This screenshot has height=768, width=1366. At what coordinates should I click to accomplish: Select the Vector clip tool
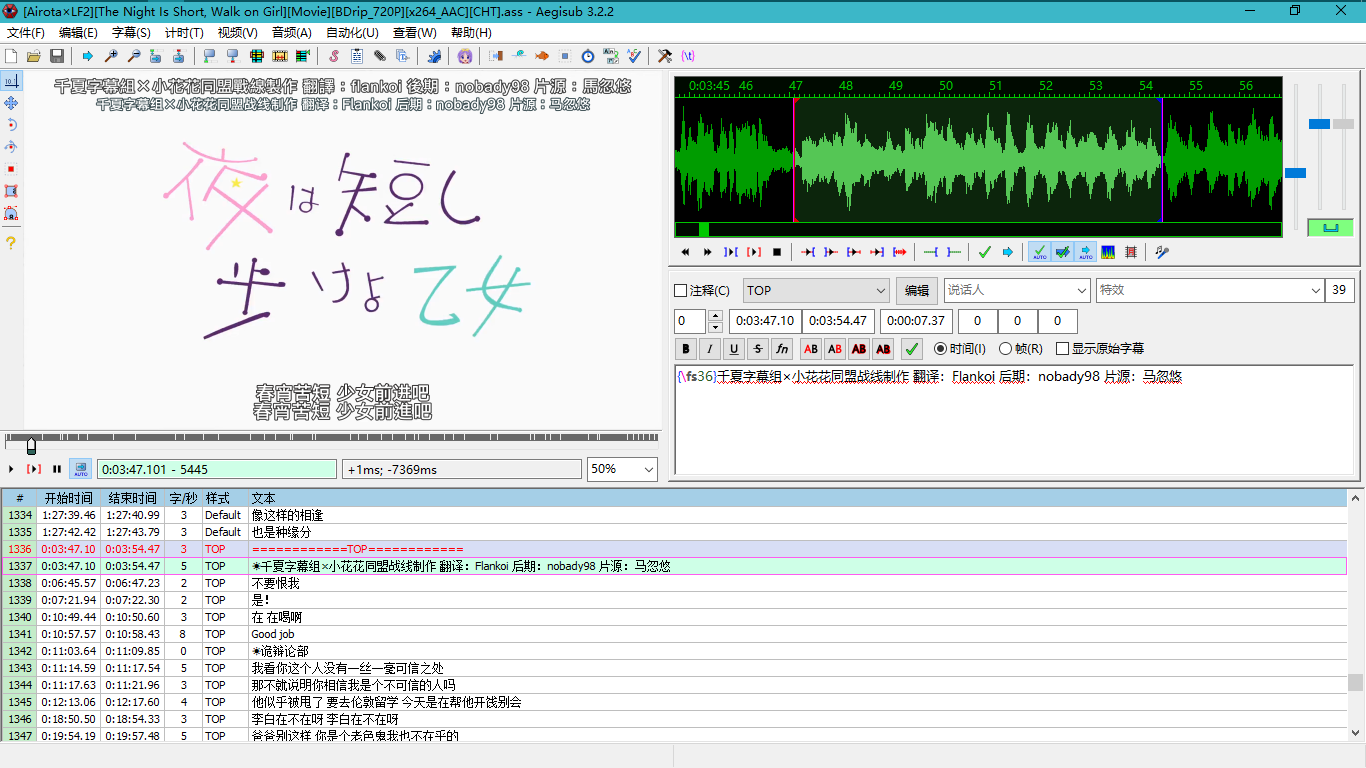11,213
